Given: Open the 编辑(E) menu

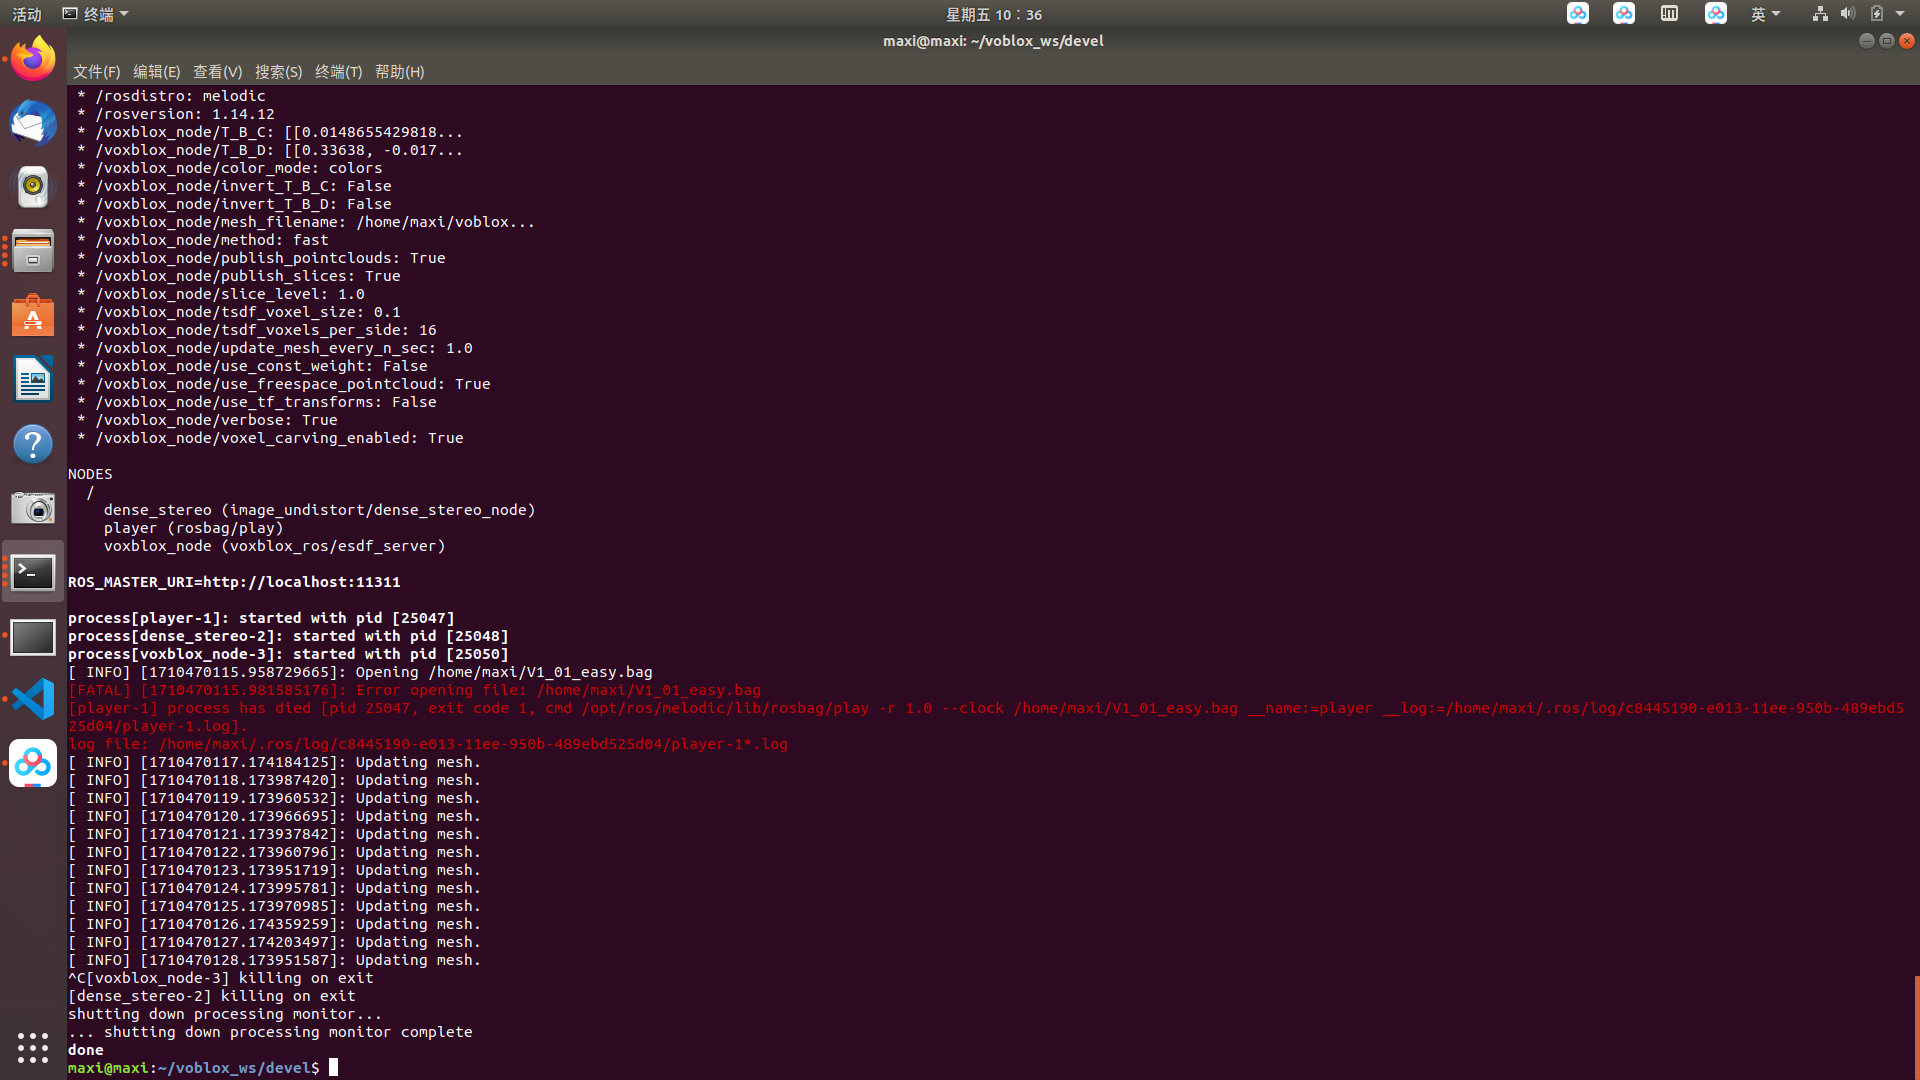Looking at the screenshot, I should pyautogui.click(x=156, y=72).
